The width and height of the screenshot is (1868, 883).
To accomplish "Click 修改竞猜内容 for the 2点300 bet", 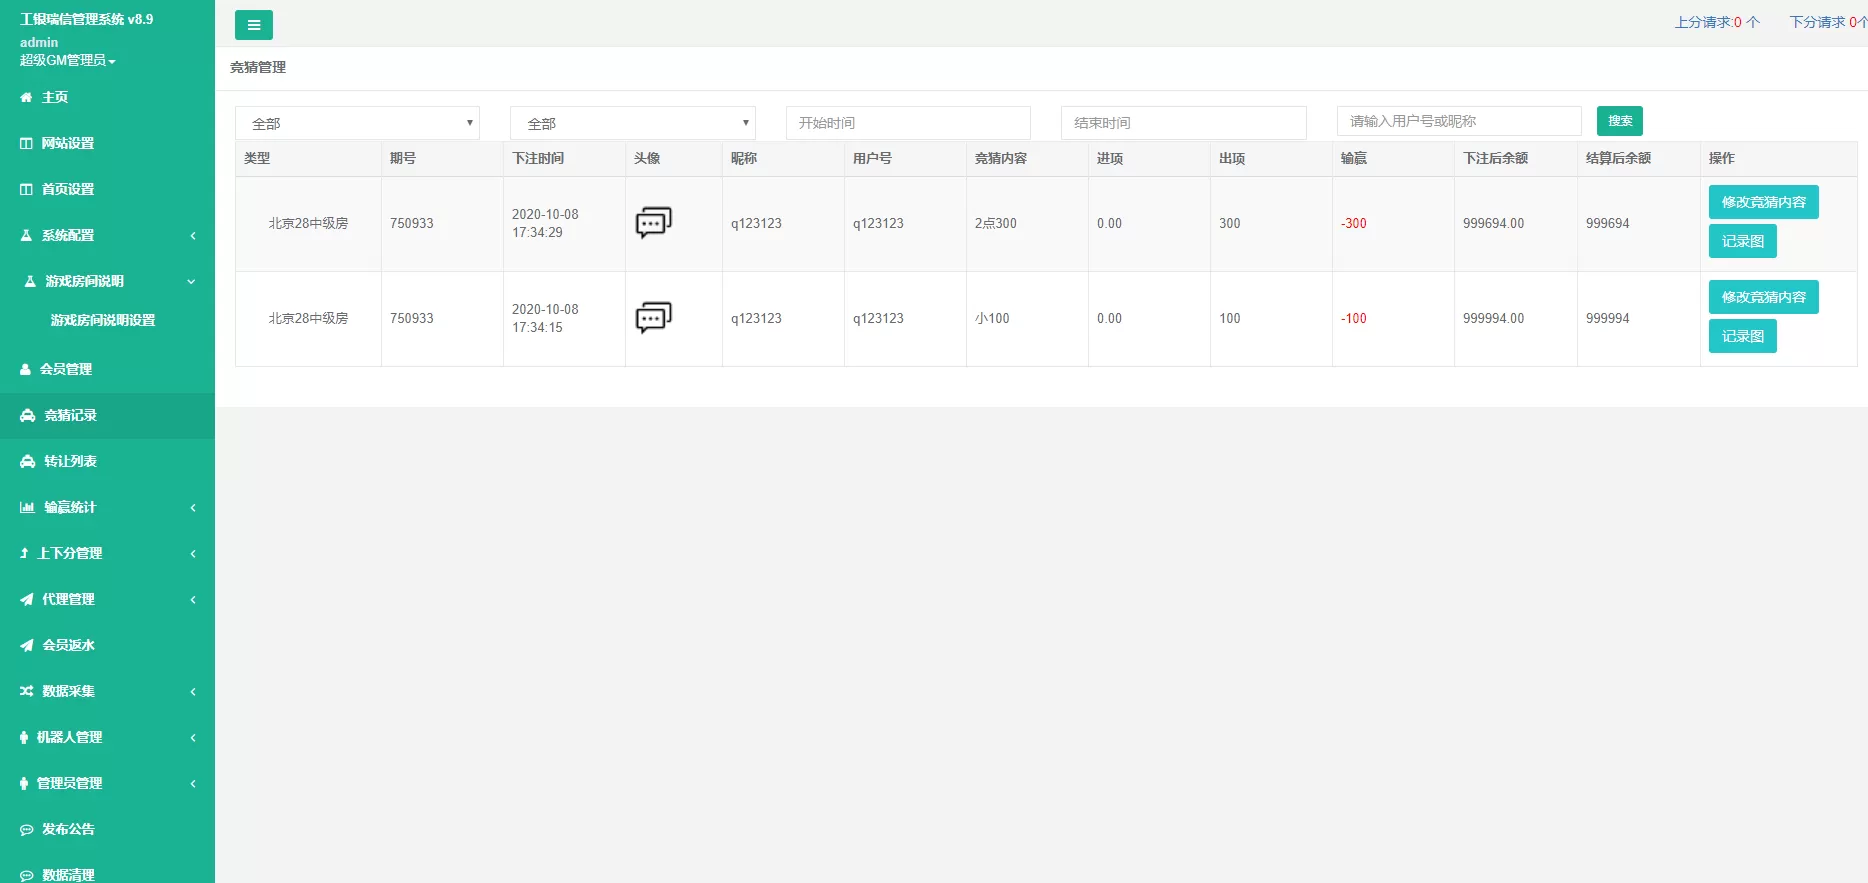I will 1763,202.
